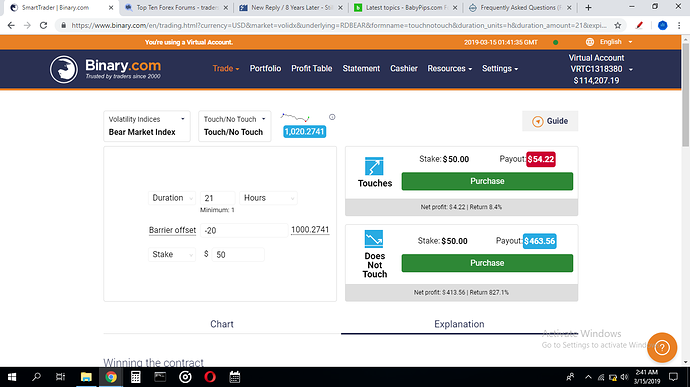Image resolution: width=690 pixels, height=387 pixels.
Task: Open the orange help question mark bubble
Action: [662, 348]
